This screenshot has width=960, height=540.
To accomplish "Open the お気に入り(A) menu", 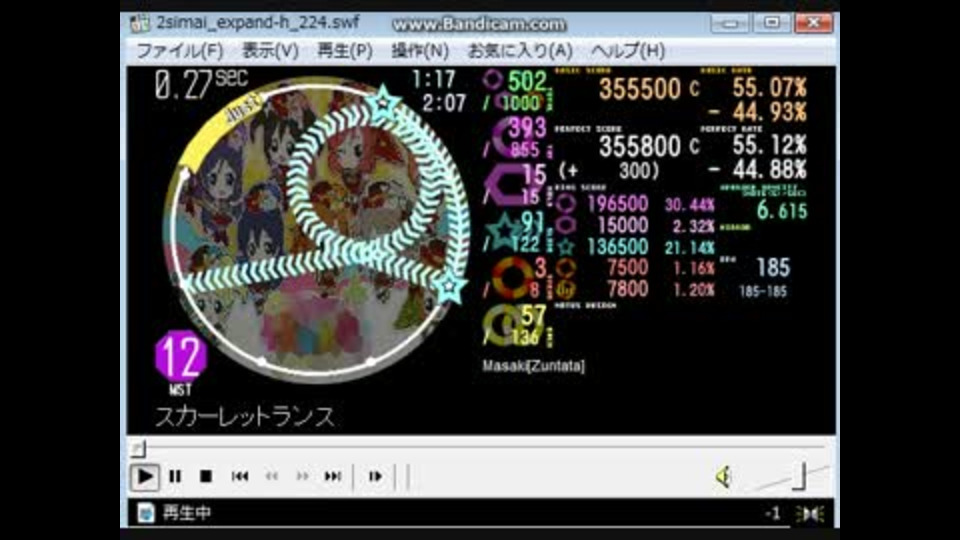I will click(520, 51).
